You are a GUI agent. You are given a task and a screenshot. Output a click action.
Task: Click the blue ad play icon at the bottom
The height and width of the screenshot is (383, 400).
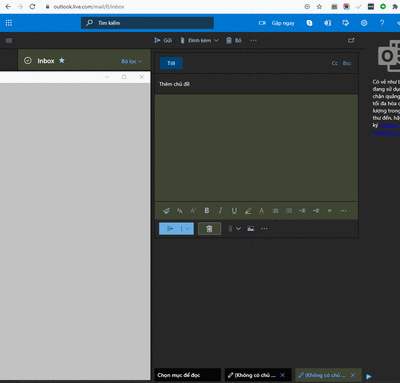tap(369, 377)
